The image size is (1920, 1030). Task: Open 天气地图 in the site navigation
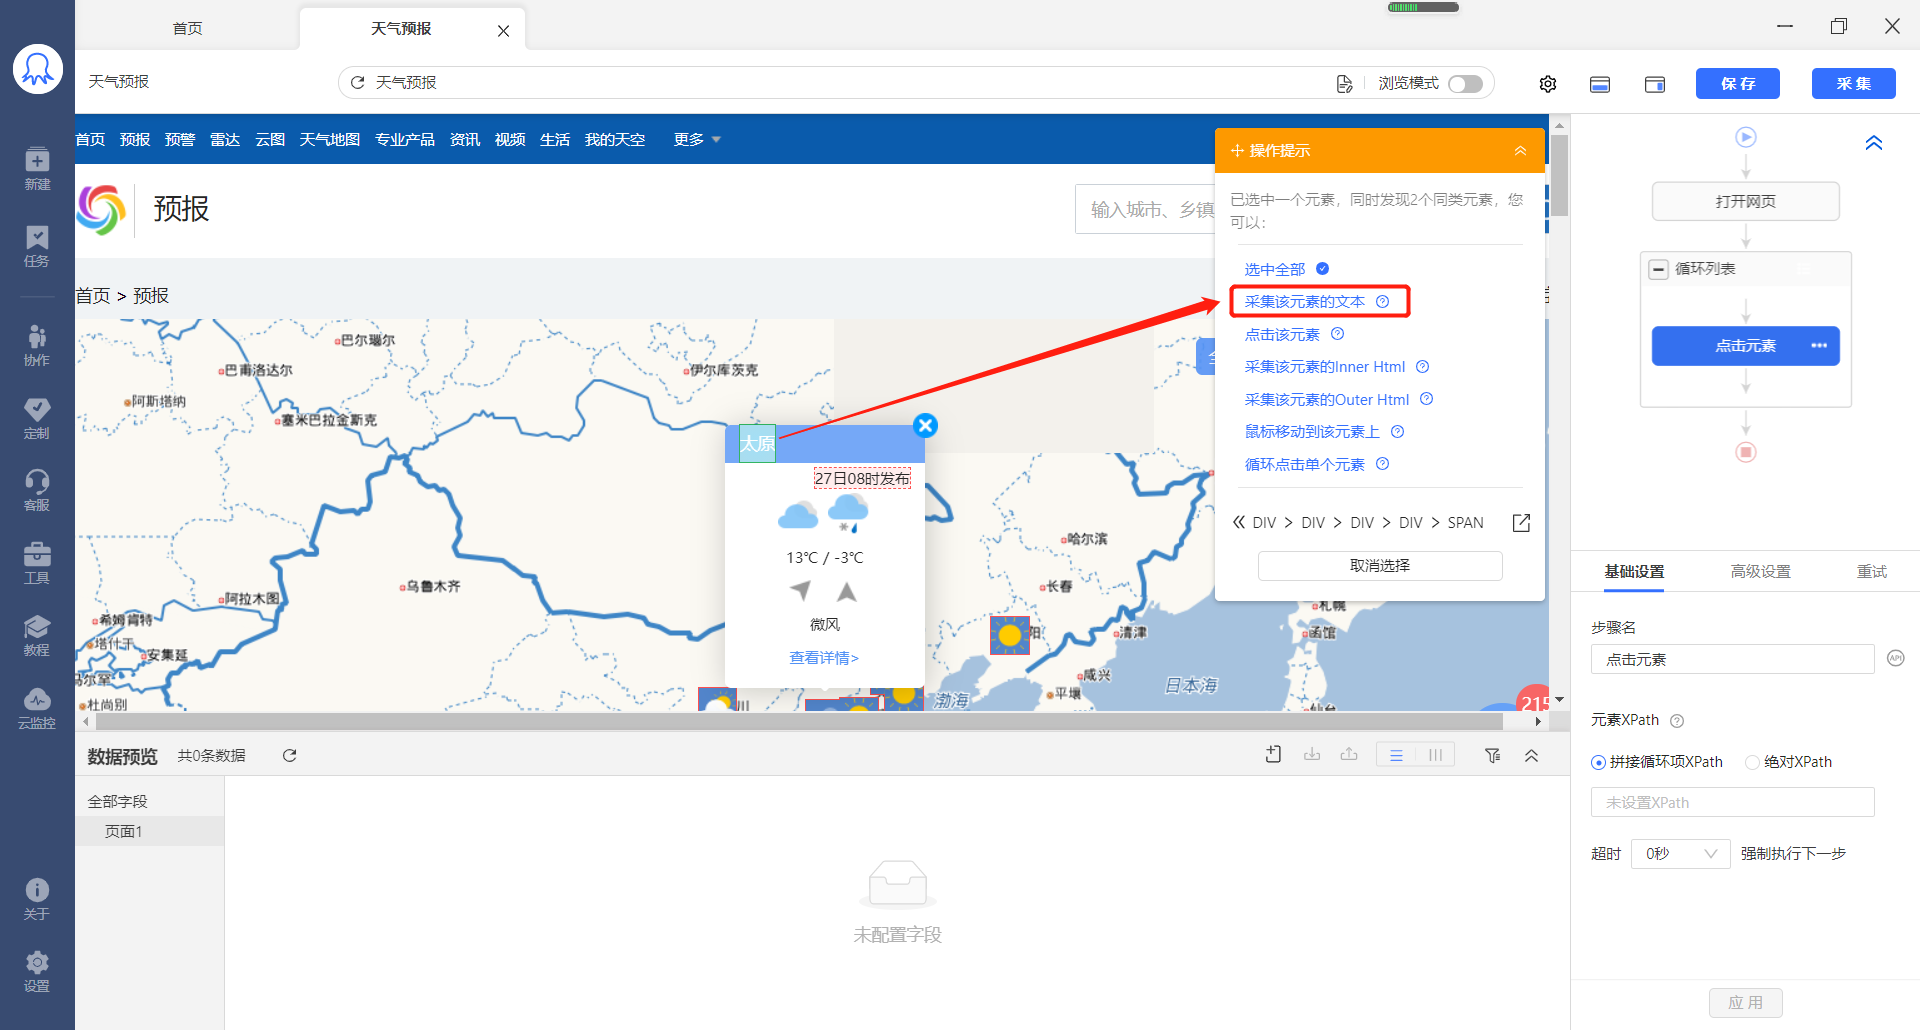[x=329, y=140]
